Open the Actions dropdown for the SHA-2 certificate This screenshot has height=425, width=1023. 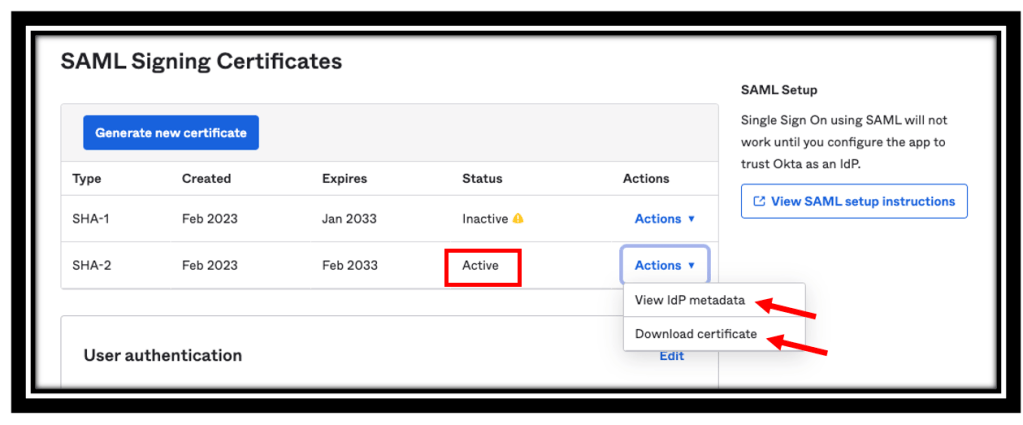664,265
